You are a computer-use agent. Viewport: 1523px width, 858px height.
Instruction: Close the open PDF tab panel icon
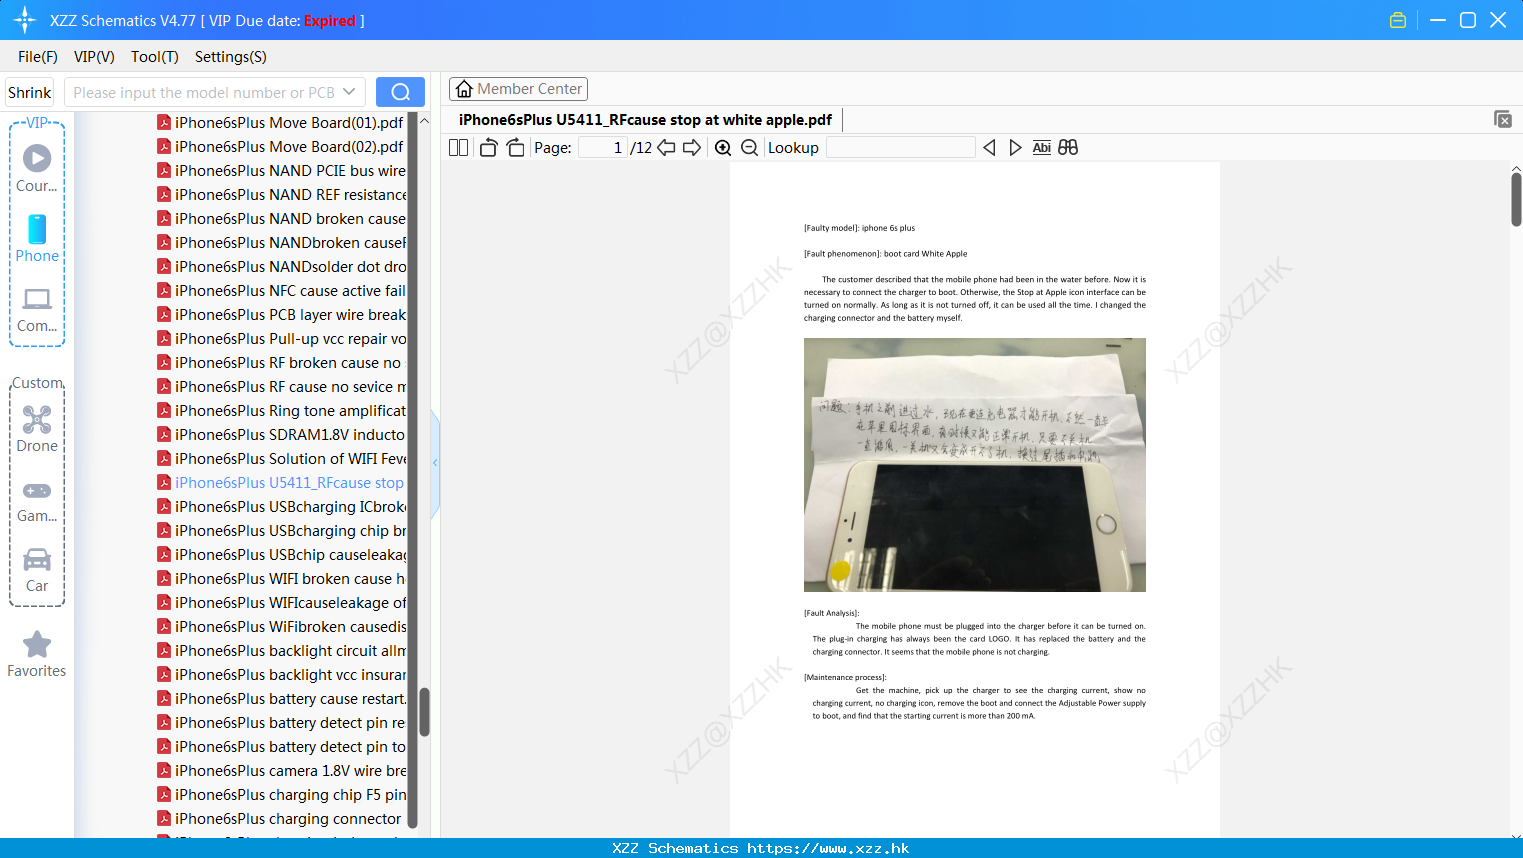point(1503,119)
